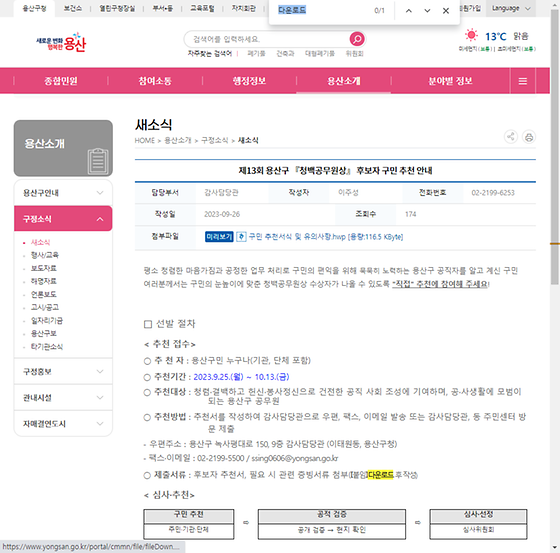Screen dimensions: 560x553
Task: Open the 참여소통 main menu
Action: 155,81
